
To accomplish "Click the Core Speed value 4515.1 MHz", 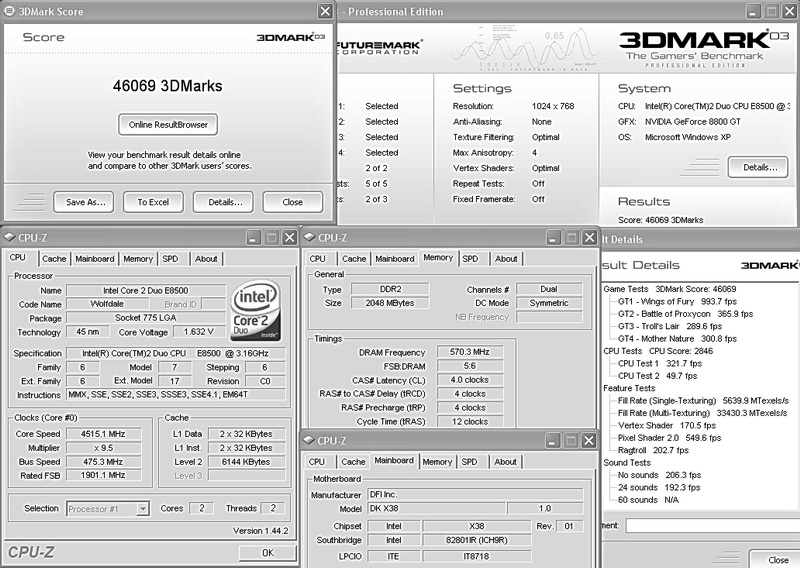I will (104, 434).
